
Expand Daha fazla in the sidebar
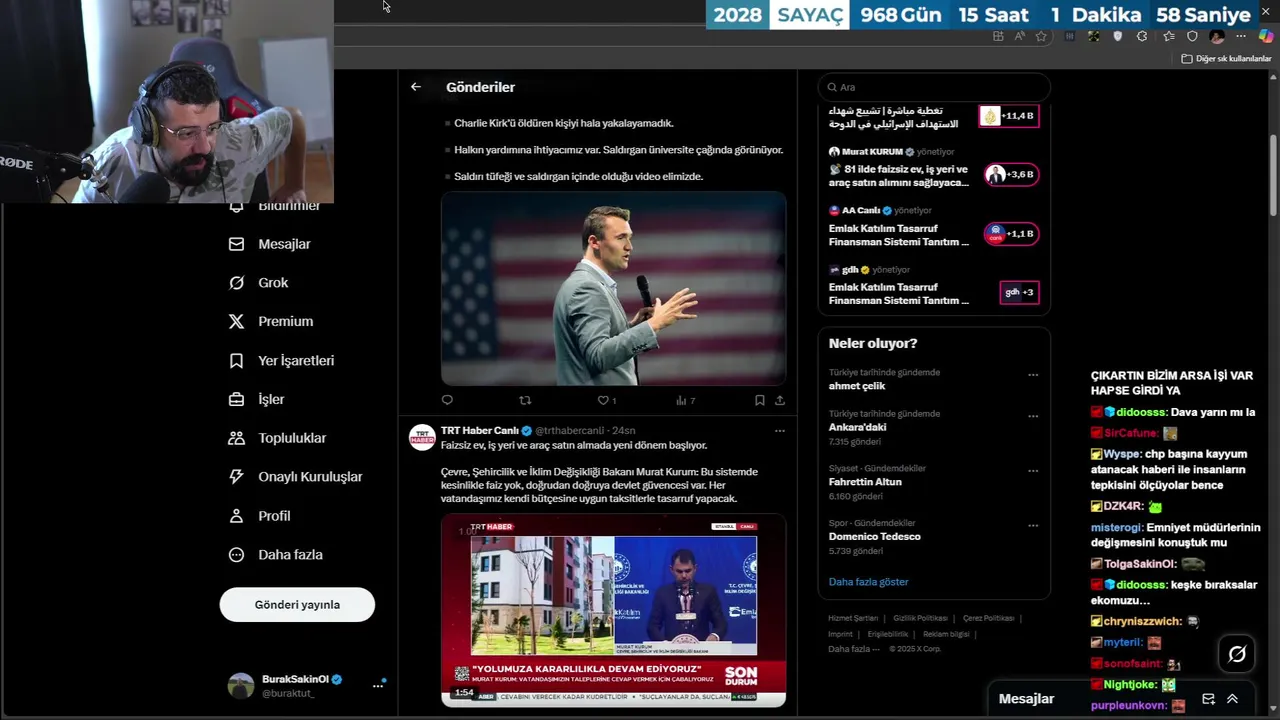point(275,555)
